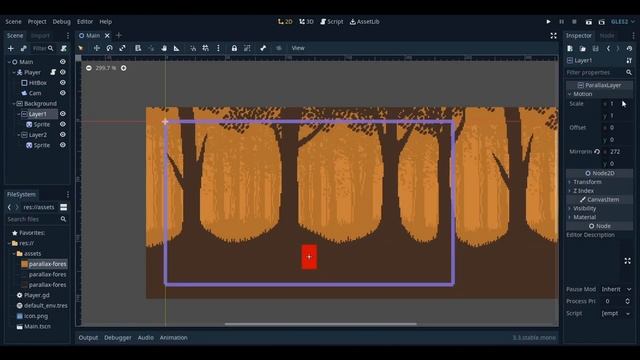The image size is (640, 360).
Task: Select the Select Mode arrow tool
Action: click(x=81, y=48)
